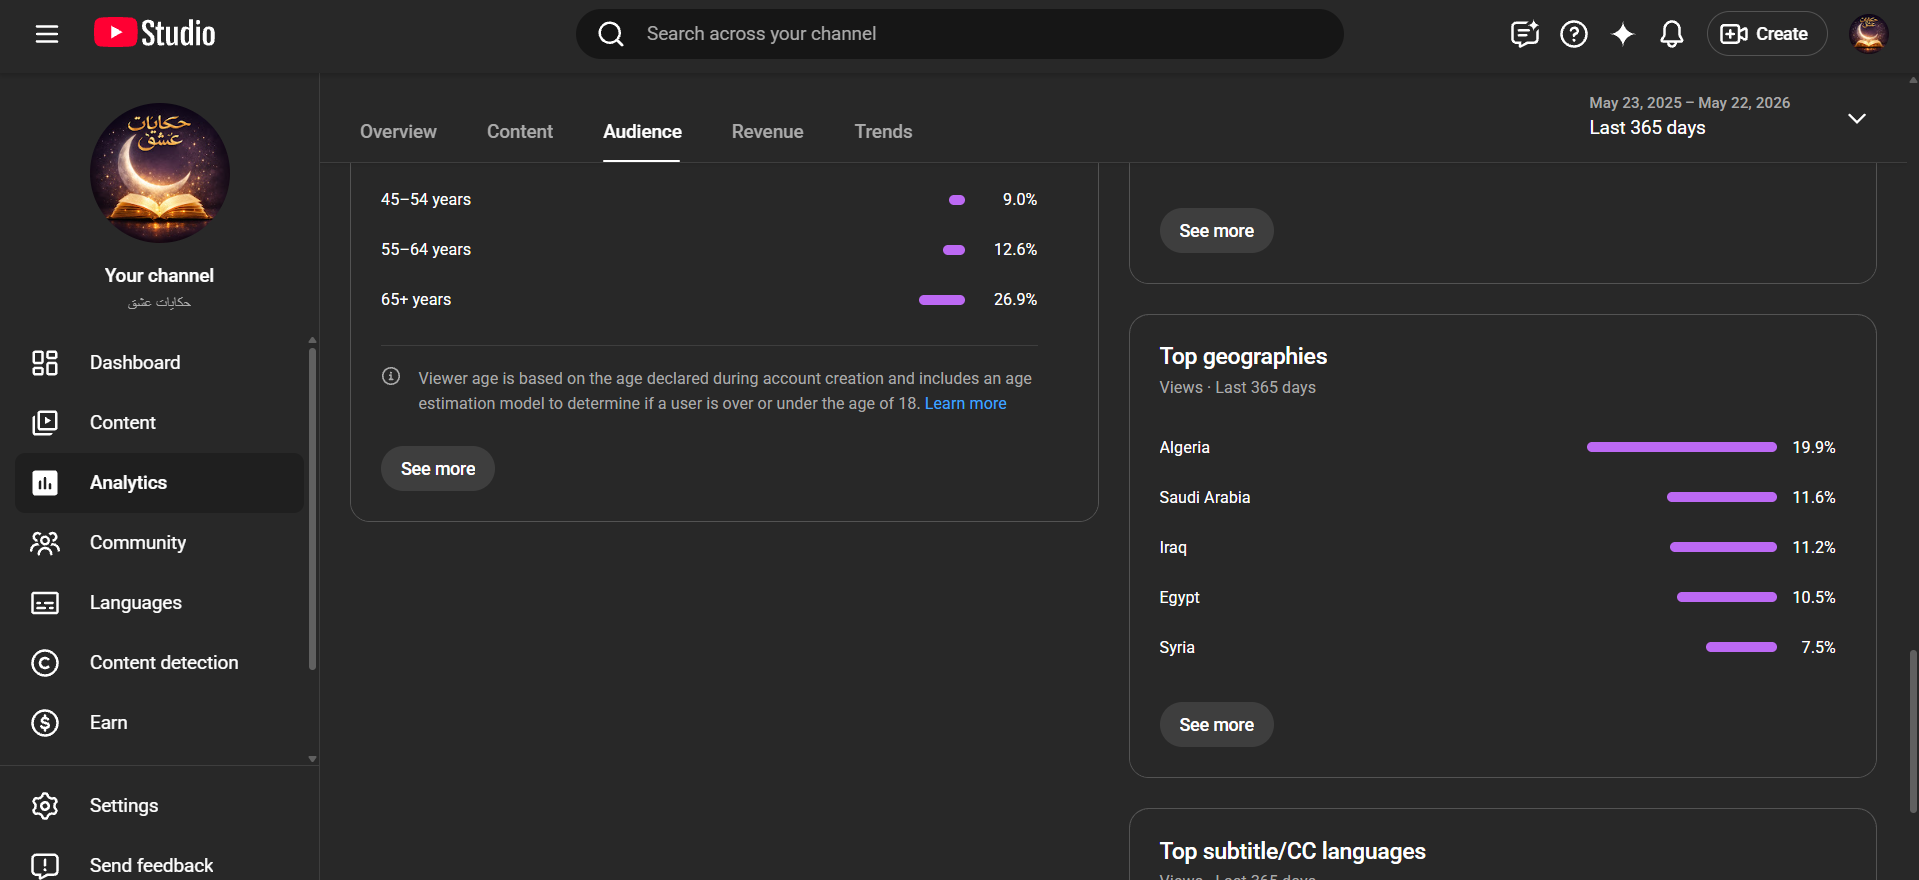Click the Community people icon

[x=45, y=543]
